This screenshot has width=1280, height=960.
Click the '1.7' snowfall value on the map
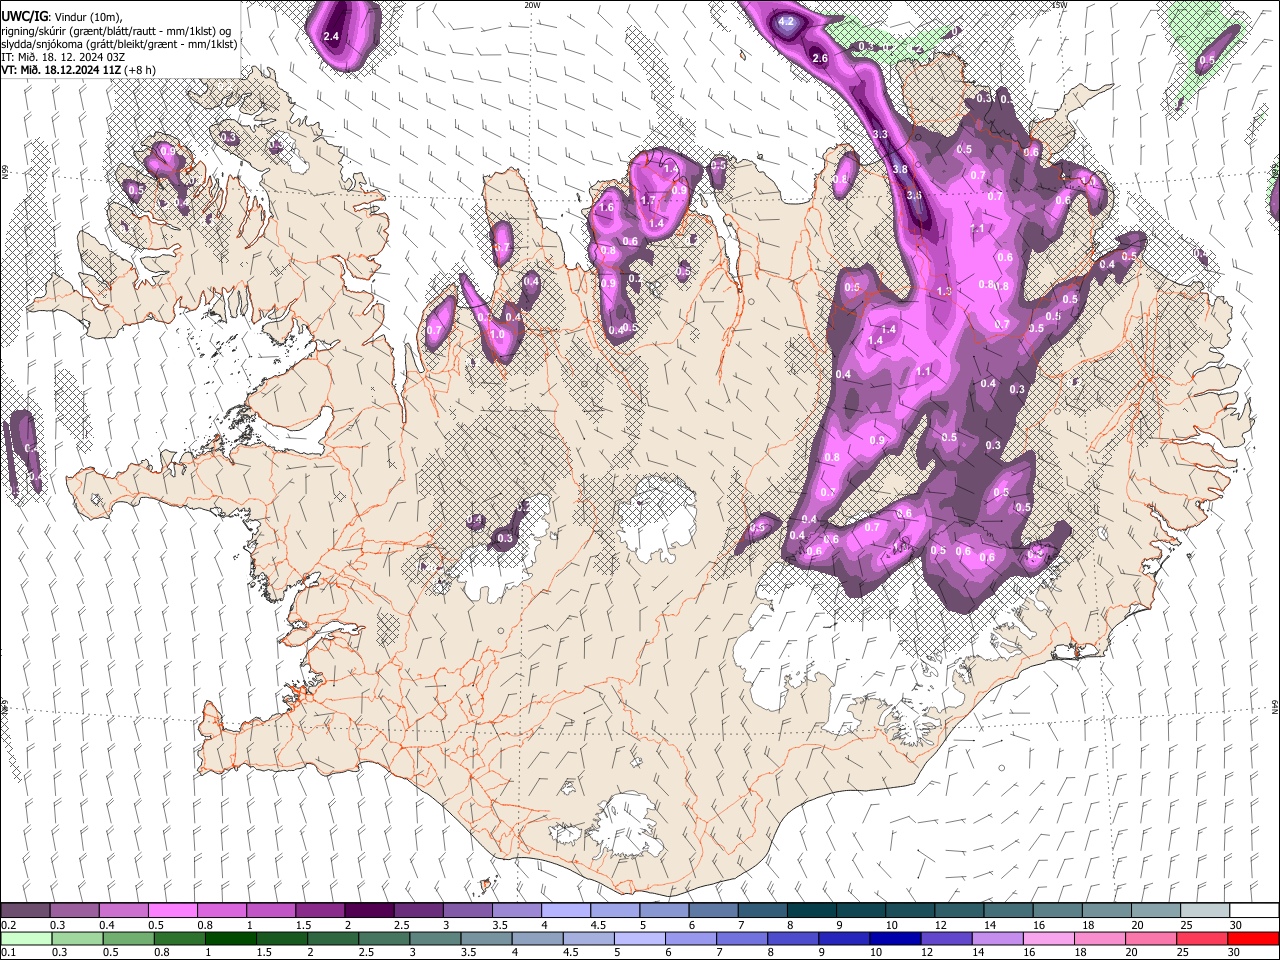pos(648,200)
